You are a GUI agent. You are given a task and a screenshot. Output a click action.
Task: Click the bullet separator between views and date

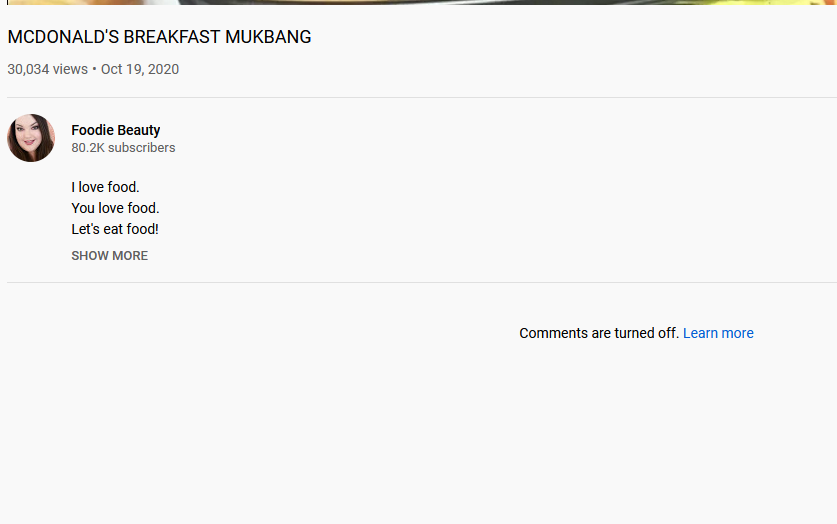tap(94, 69)
